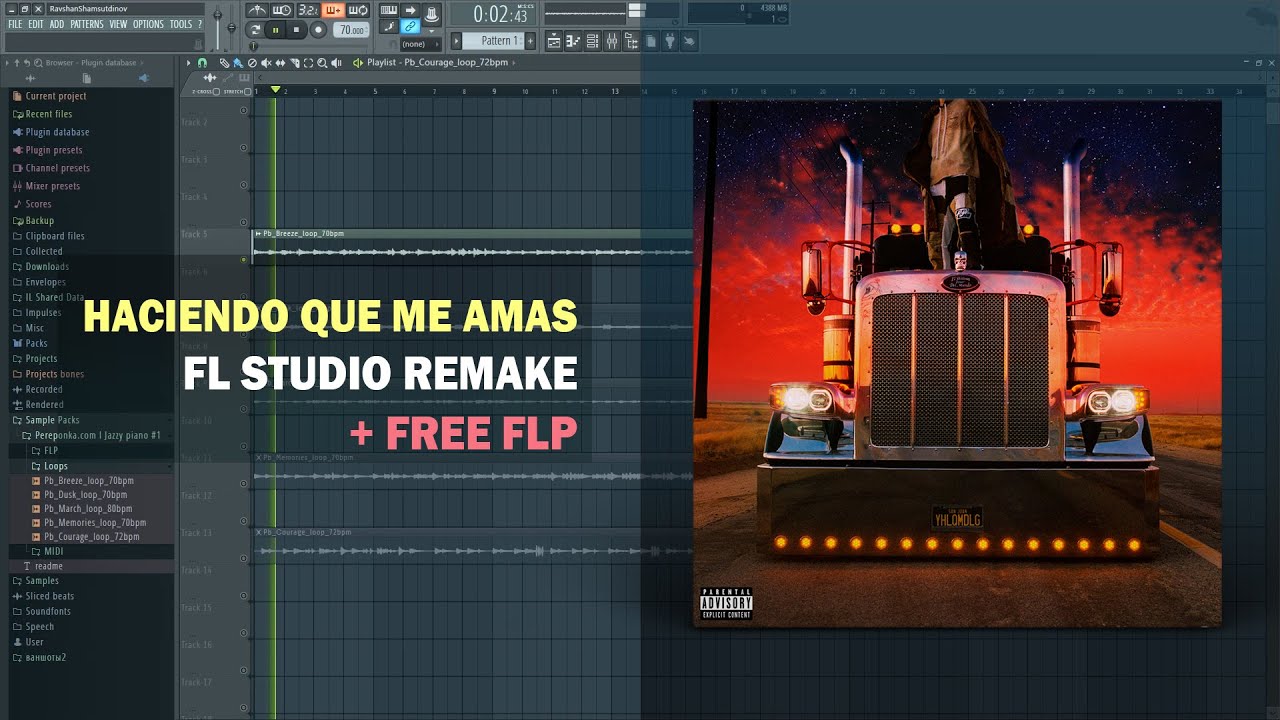Collapse Pereponka.com Jazzy piano #1 folder

pos(91,436)
